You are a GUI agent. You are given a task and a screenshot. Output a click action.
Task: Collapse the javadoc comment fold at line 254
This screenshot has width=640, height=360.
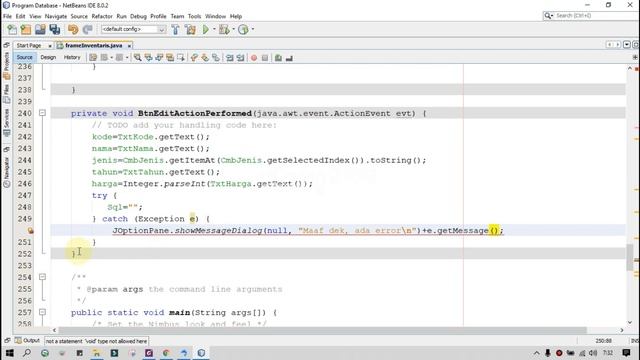coord(42,277)
